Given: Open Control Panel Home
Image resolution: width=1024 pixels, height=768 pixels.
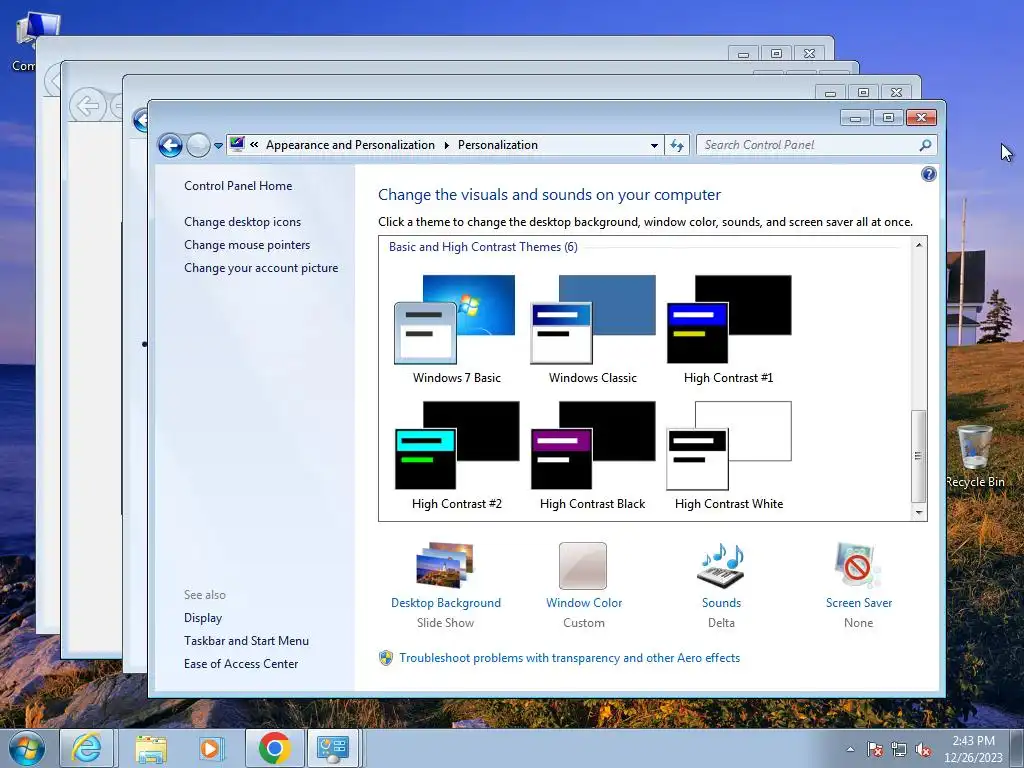Looking at the screenshot, I should pos(238,186).
